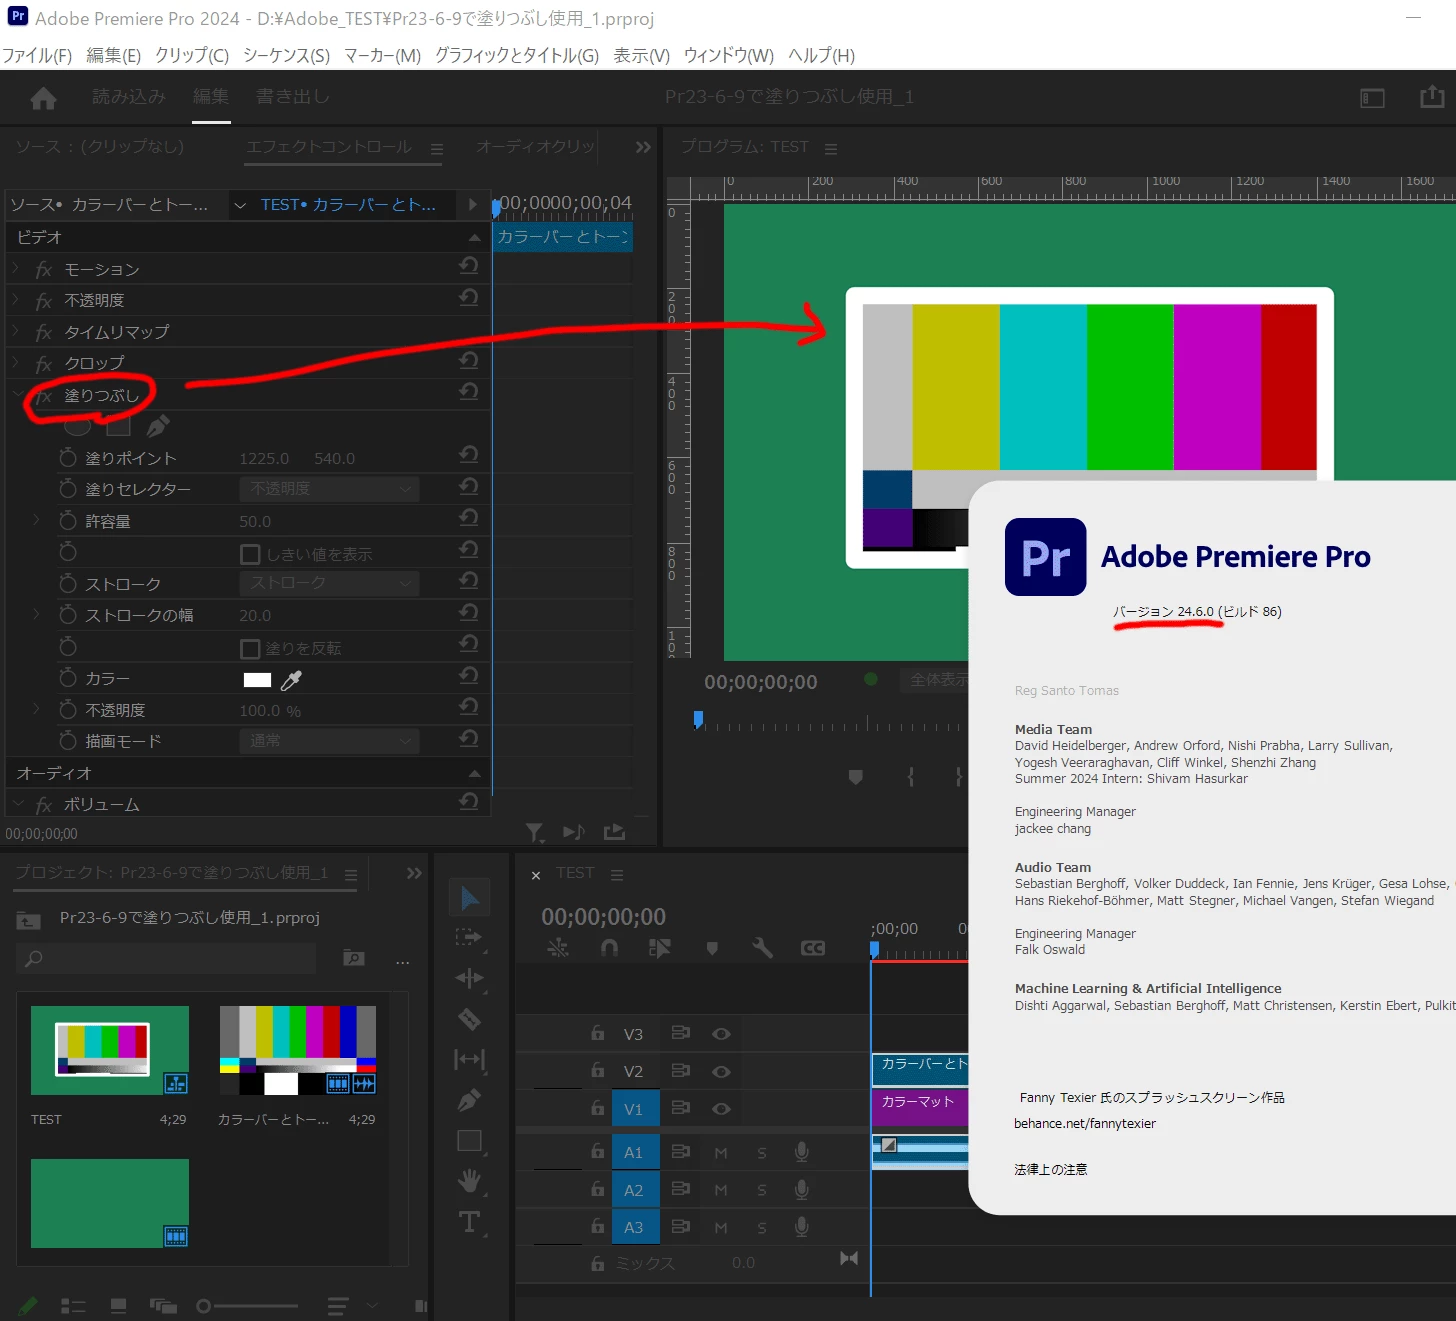Select the Selection arrow tool
The image size is (1456, 1321).
pyautogui.click(x=469, y=898)
